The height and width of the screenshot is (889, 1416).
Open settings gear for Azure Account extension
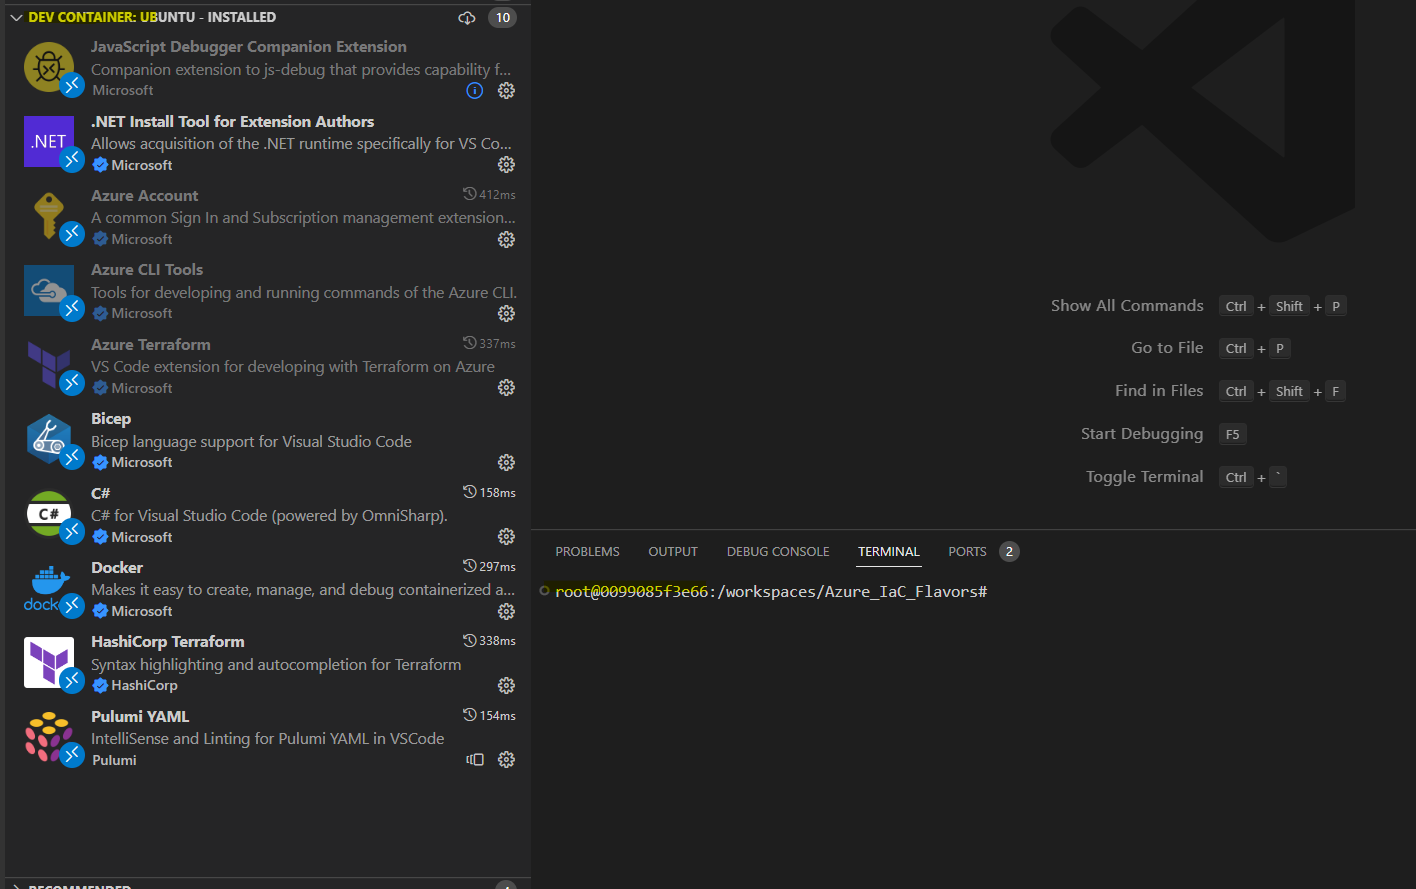click(x=506, y=239)
